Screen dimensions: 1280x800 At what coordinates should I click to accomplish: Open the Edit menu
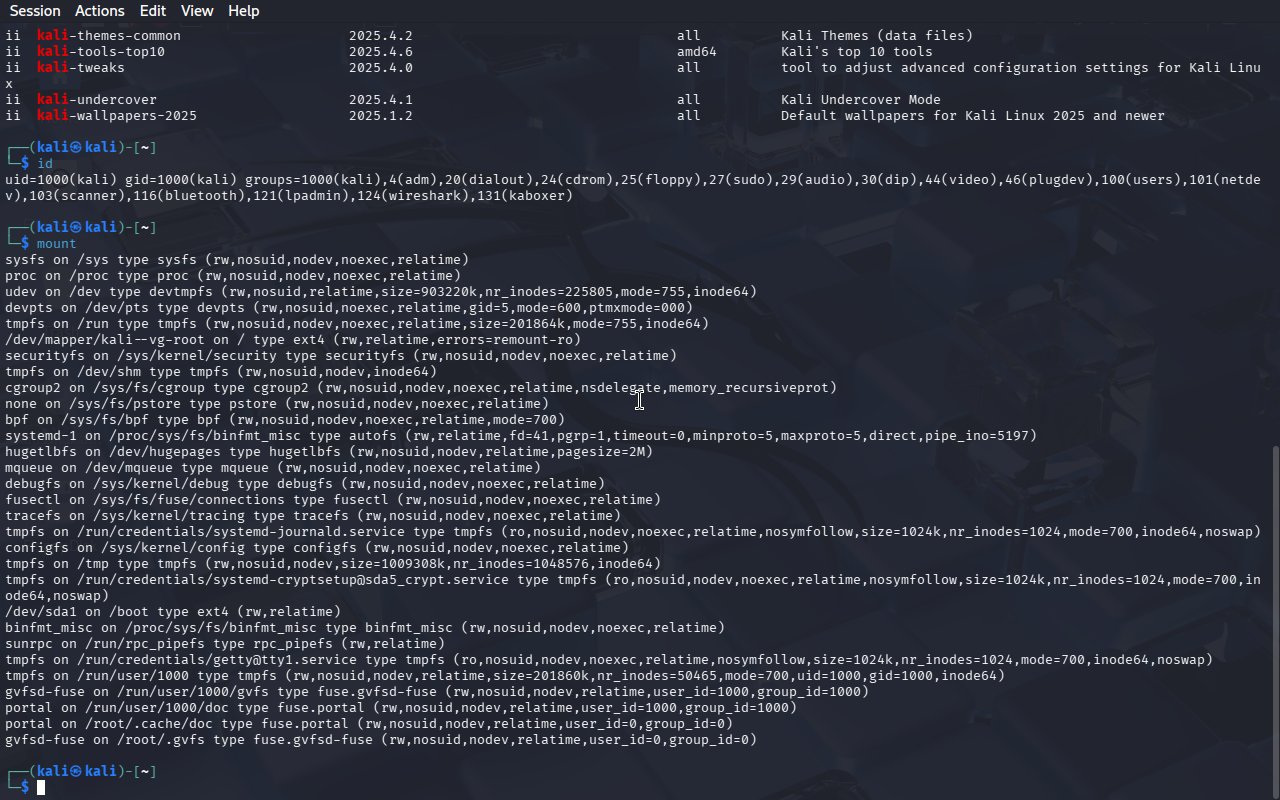[x=153, y=11]
